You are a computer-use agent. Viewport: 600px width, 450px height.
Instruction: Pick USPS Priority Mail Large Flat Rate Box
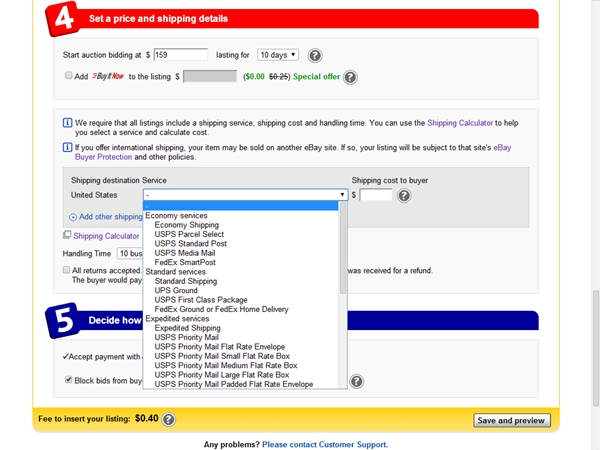click(x=222, y=375)
